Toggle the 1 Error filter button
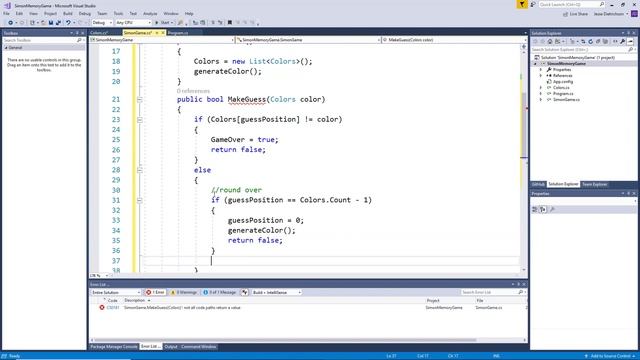Screen dimensions: 640x360 coord(156,292)
